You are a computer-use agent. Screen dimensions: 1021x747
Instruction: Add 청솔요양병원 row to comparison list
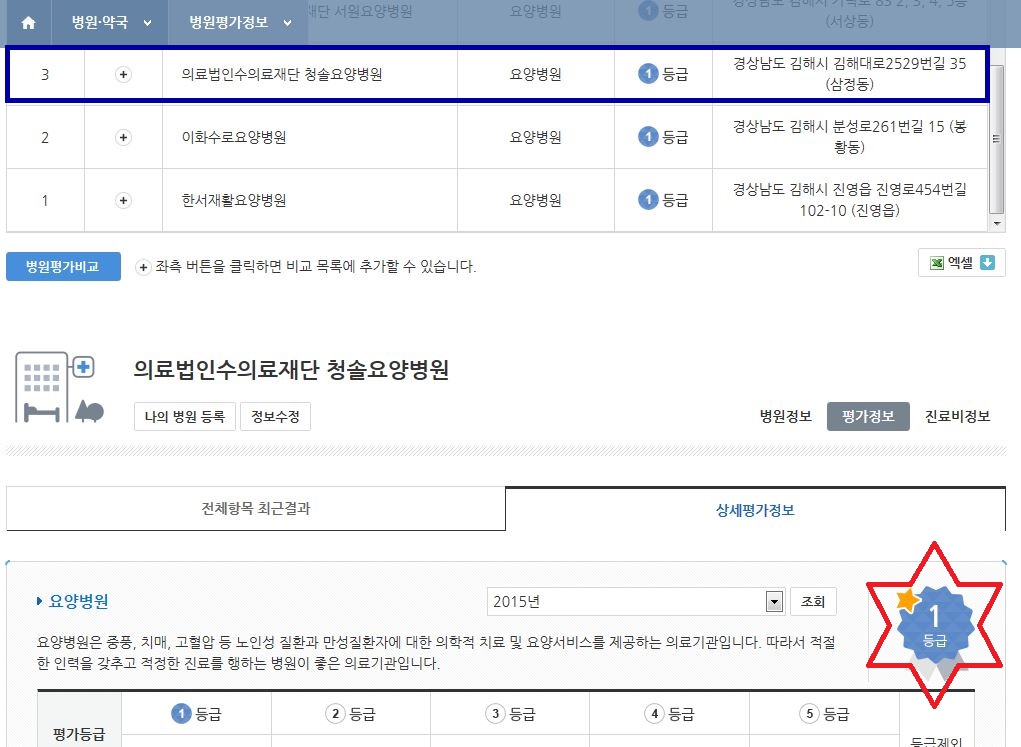pos(123,74)
